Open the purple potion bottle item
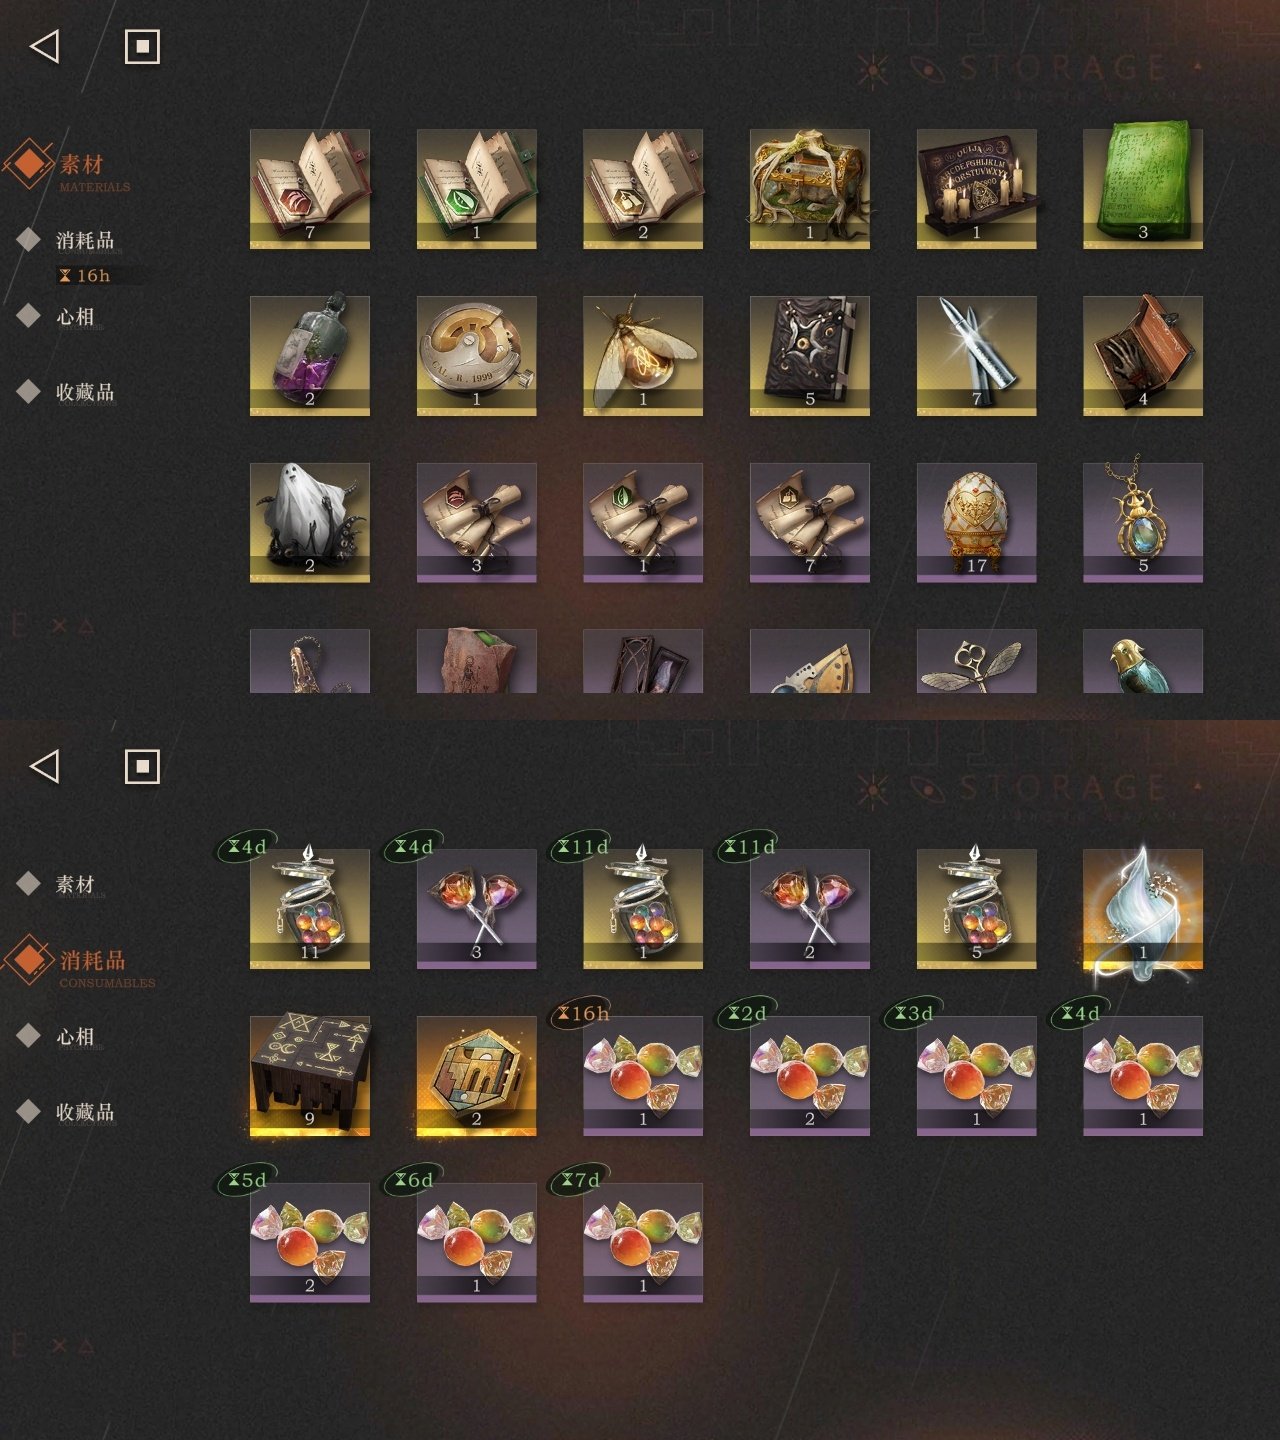Viewport: 1280px width, 1440px height. (x=309, y=355)
